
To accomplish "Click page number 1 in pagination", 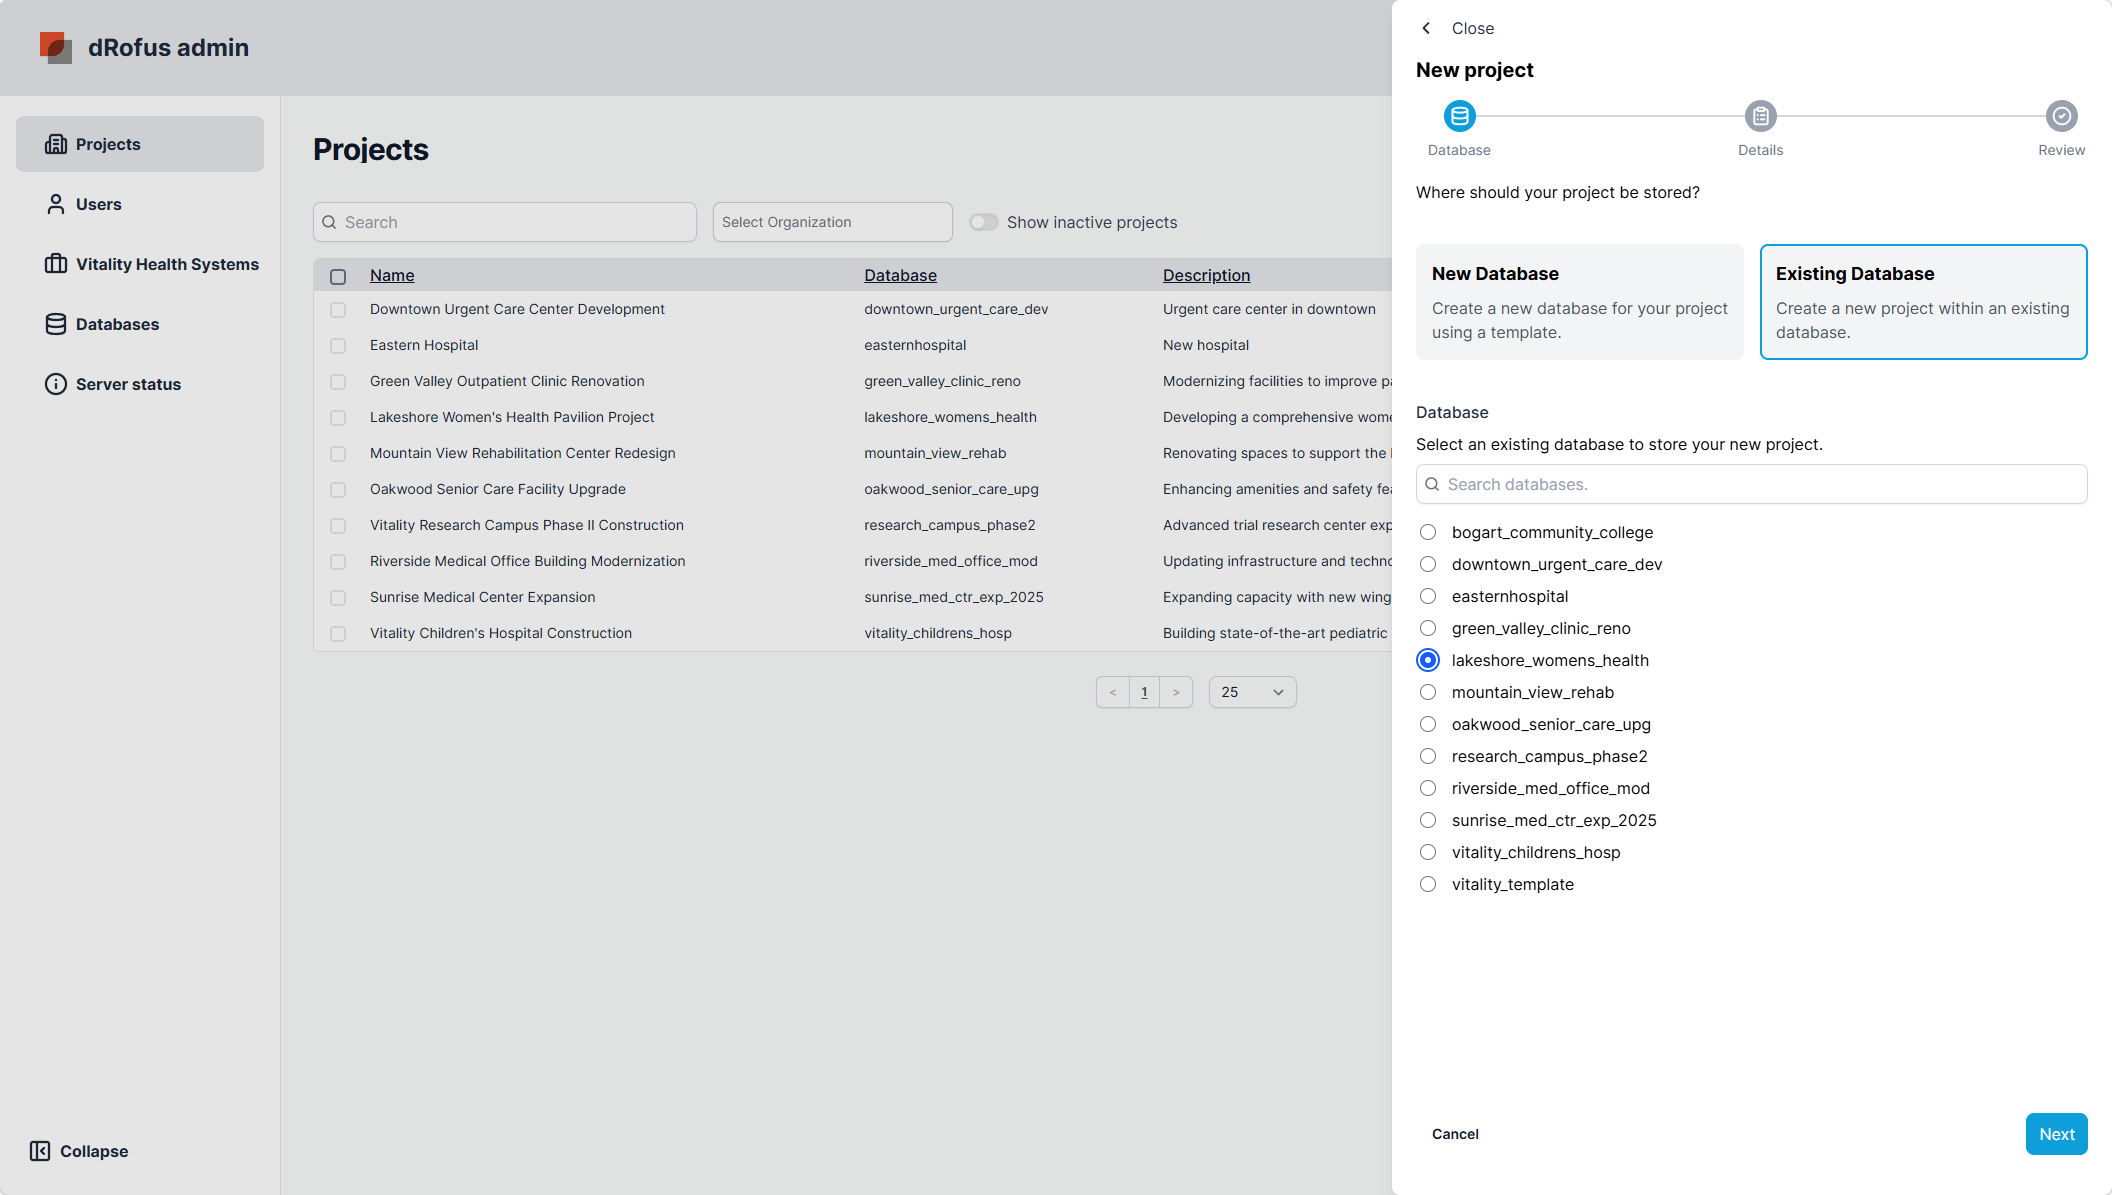I will coord(1144,692).
